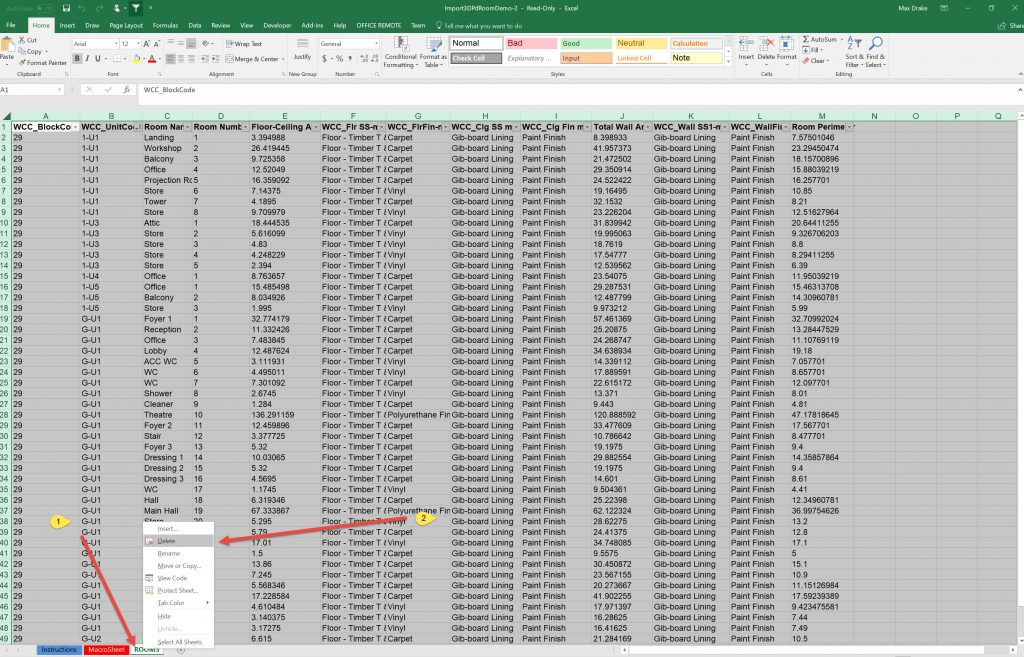The width and height of the screenshot is (1024, 657).
Task: Click the Format Painter brush icon
Action: (x=23, y=62)
